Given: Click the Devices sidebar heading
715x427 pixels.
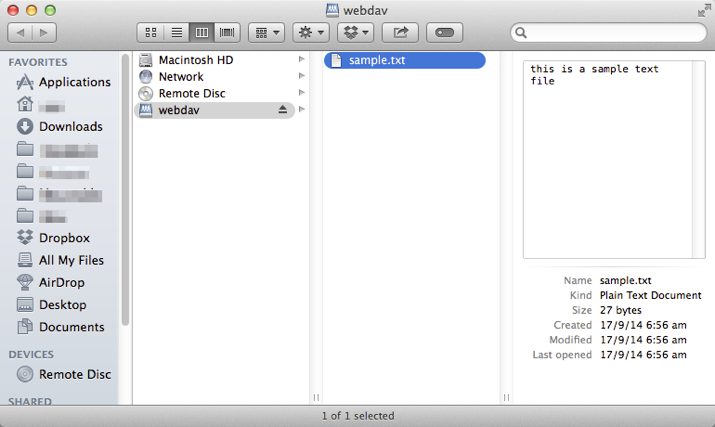Looking at the screenshot, I should [x=31, y=354].
